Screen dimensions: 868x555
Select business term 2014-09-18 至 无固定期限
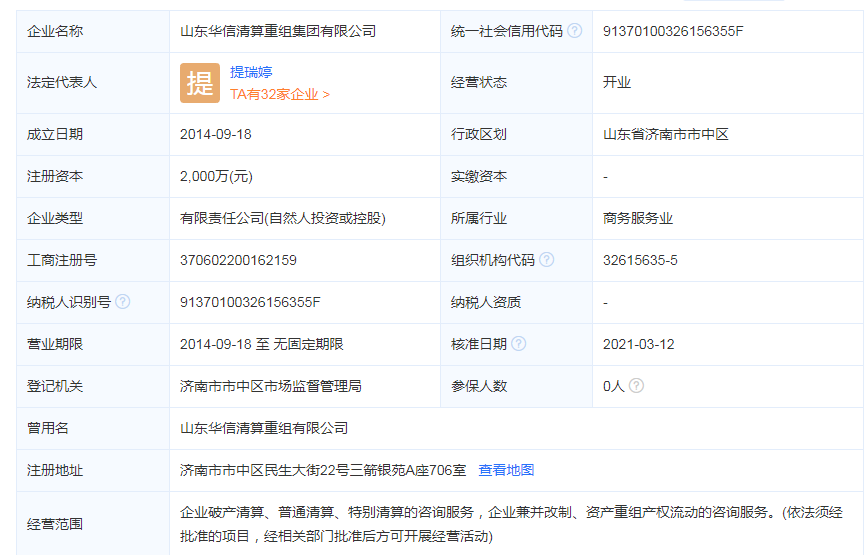(x=262, y=344)
